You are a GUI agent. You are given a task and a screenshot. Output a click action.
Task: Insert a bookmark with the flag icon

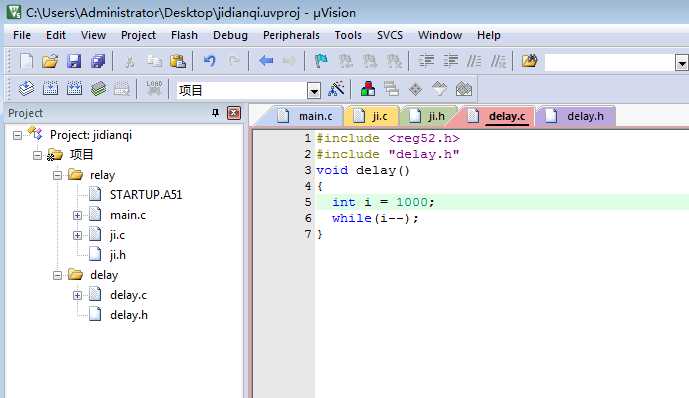[x=321, y=61]
